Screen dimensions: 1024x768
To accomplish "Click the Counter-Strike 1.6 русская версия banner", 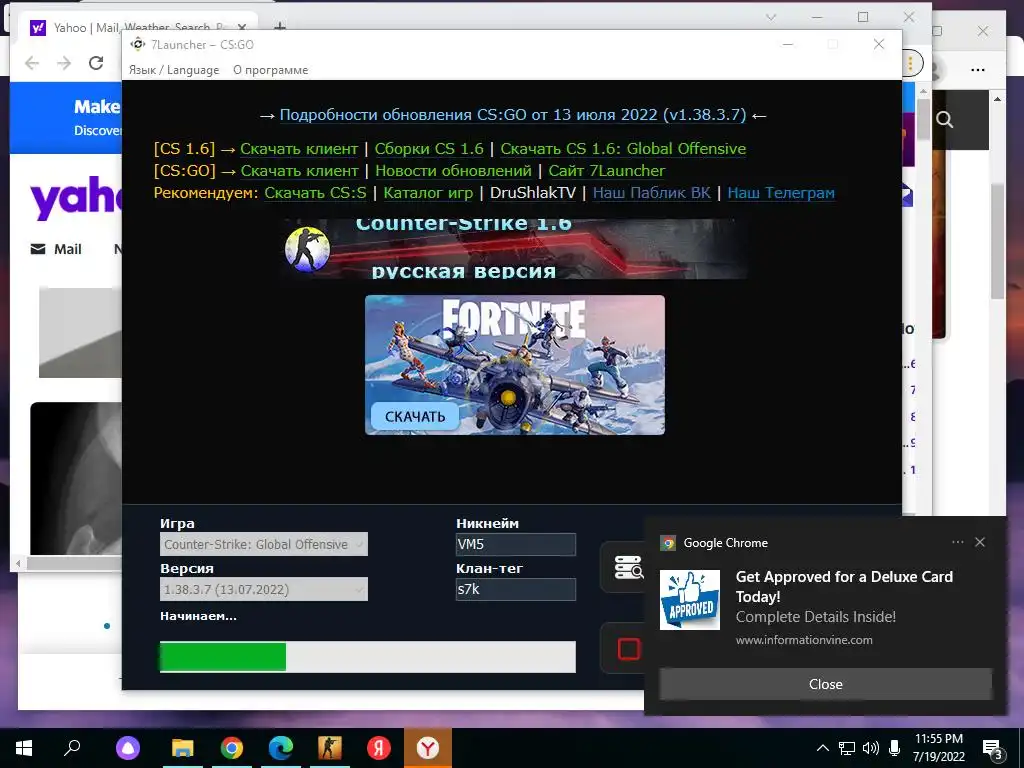I will 515,249.
